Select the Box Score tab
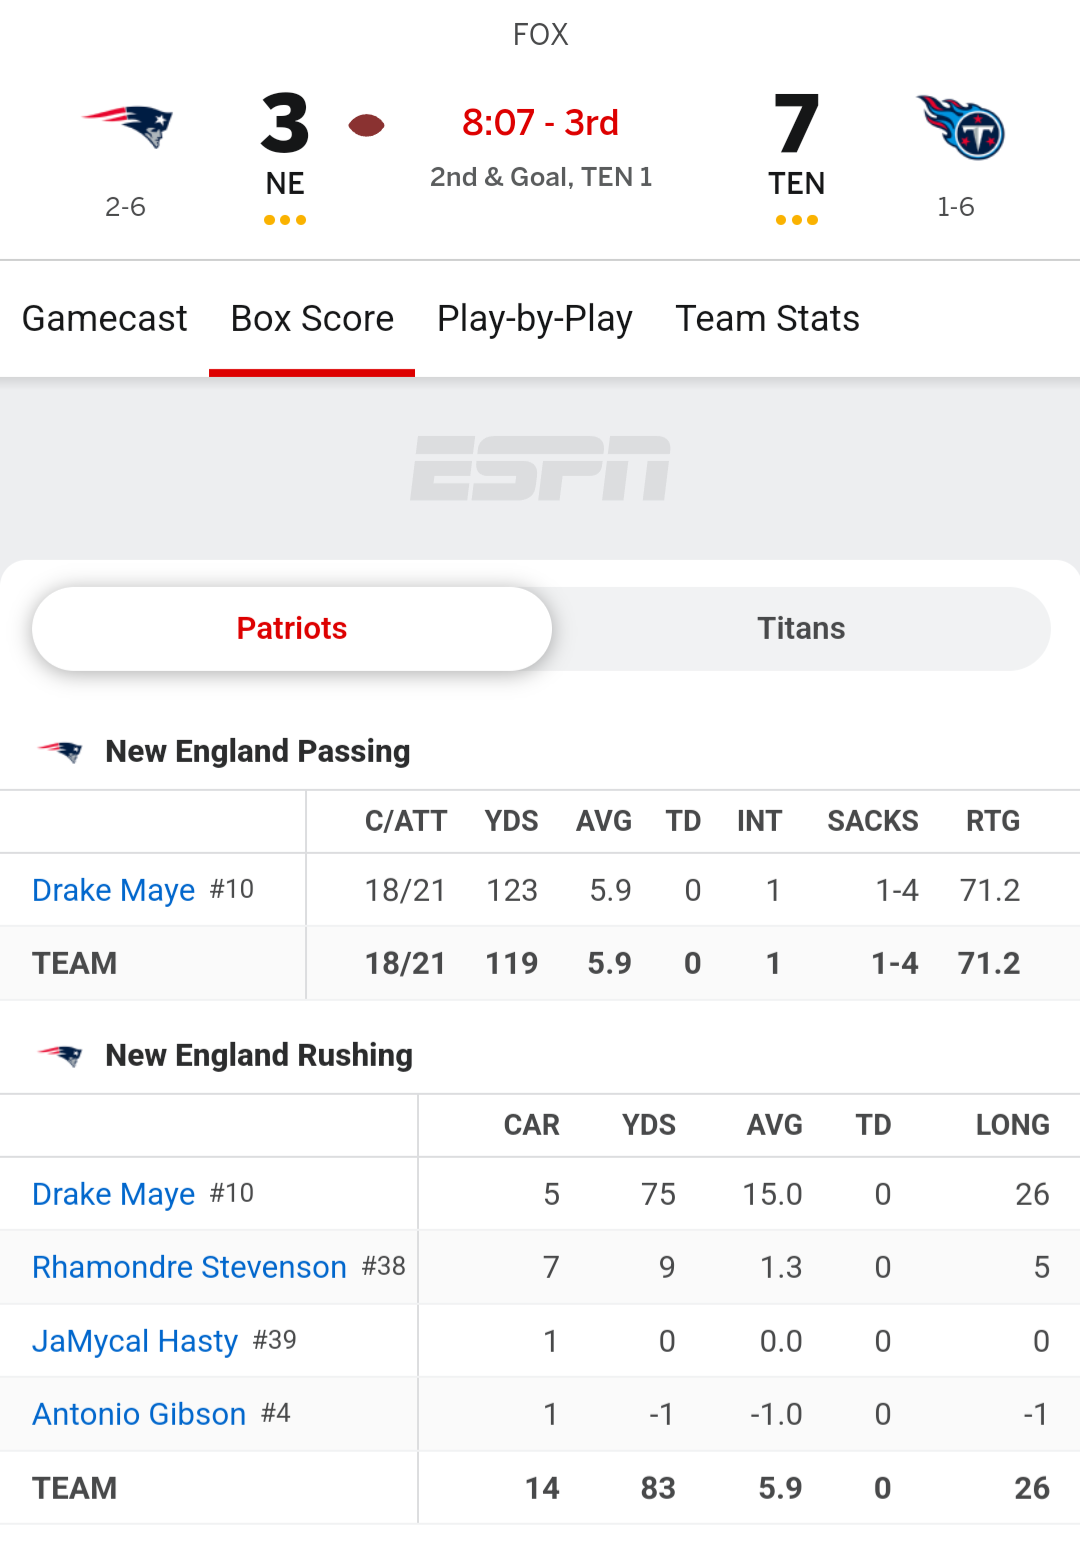Viewport: 1080px width, 1549px height. point(312,319)
